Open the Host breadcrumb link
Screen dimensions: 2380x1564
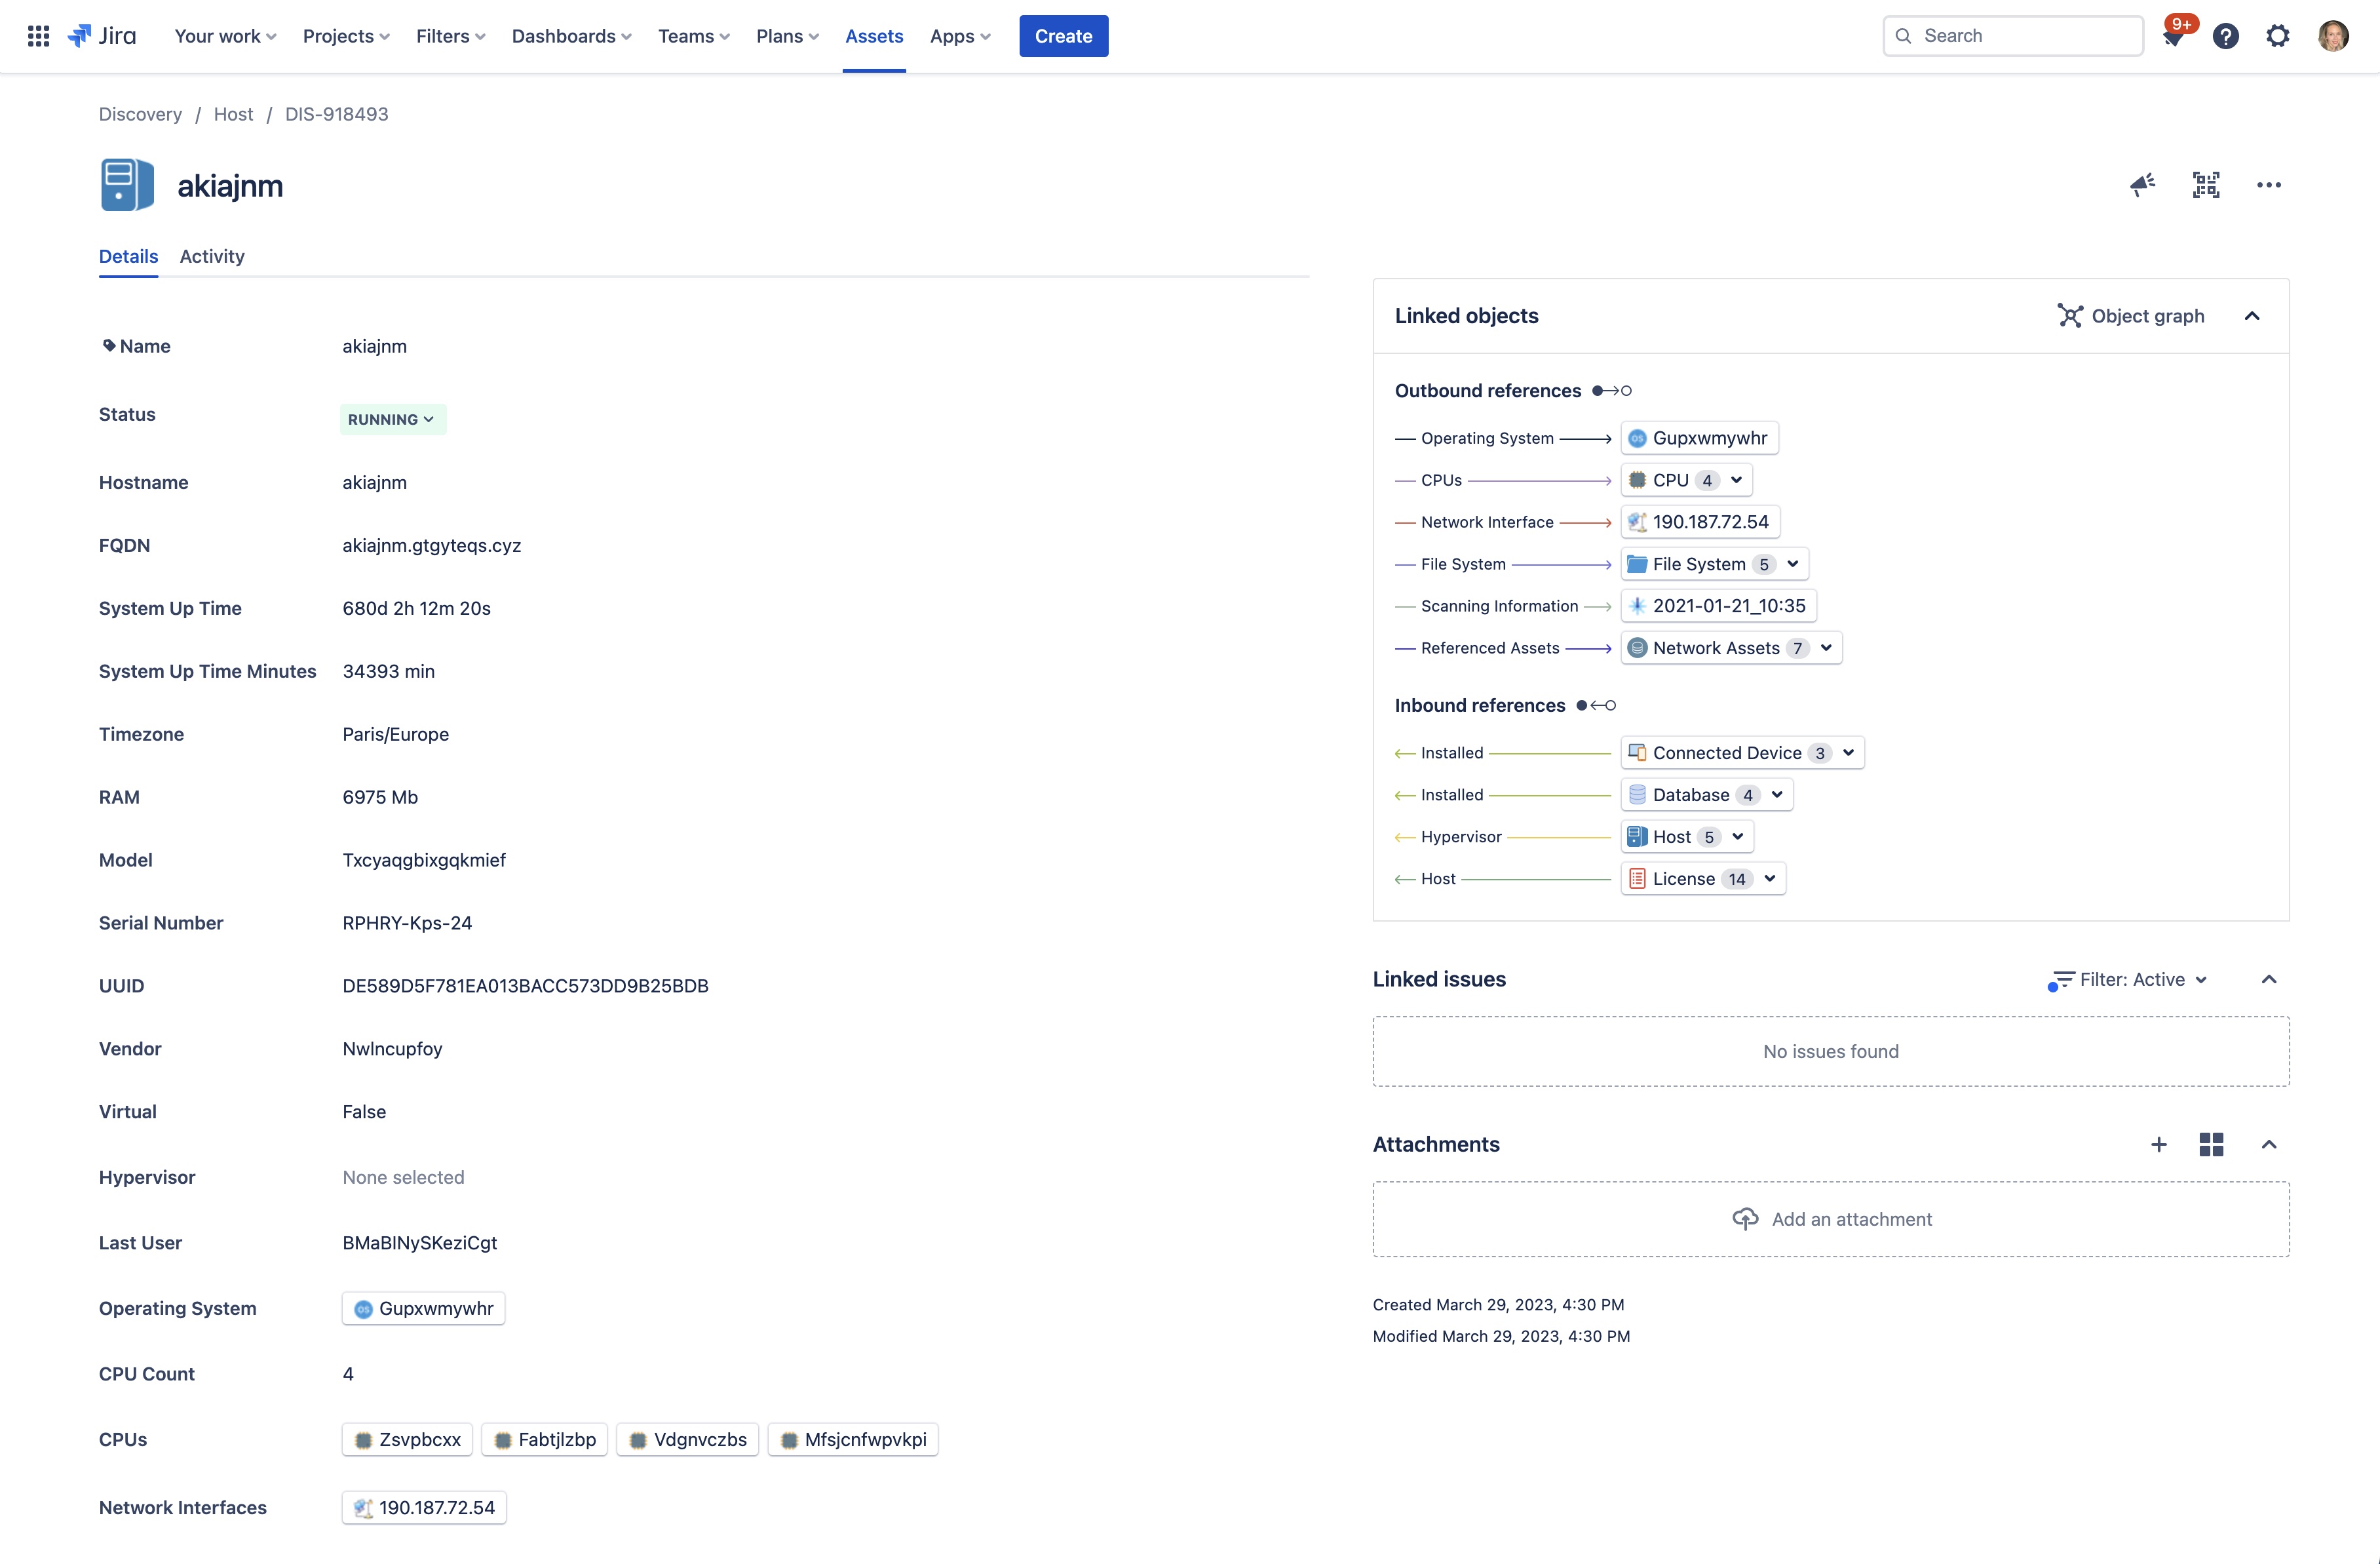(233, 114)
